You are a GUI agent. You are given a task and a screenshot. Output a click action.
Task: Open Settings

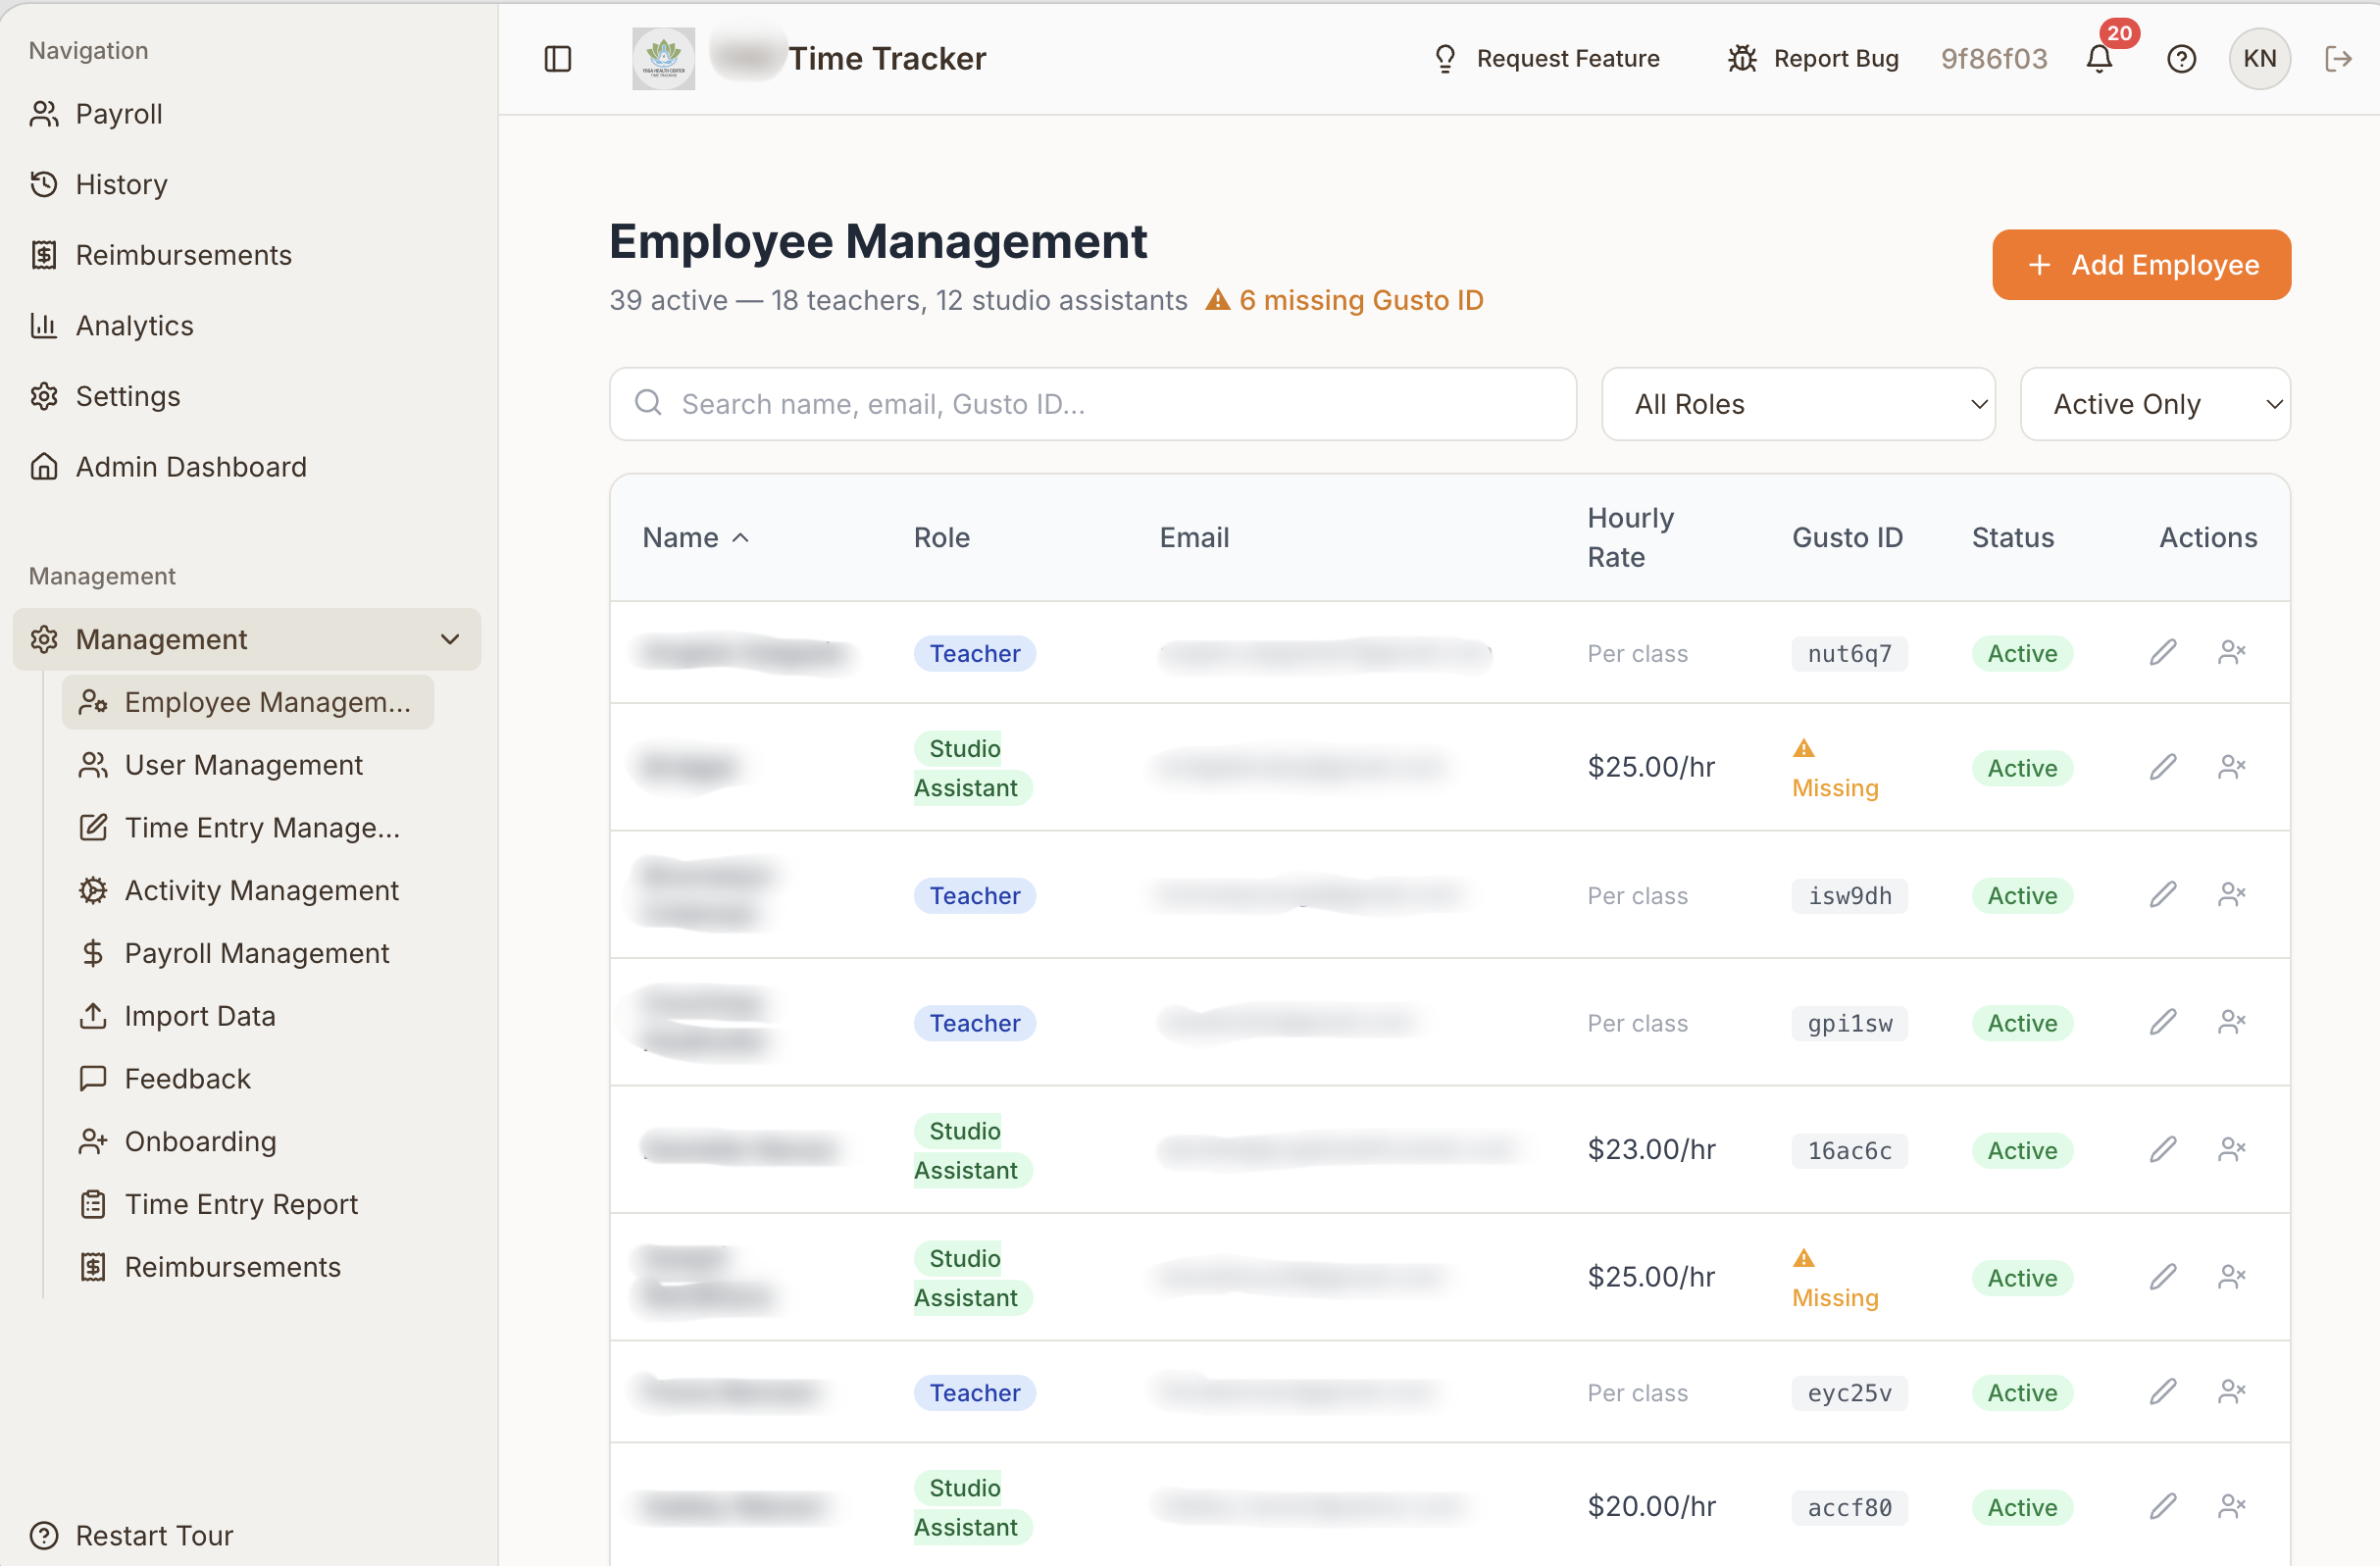(105, 396)
